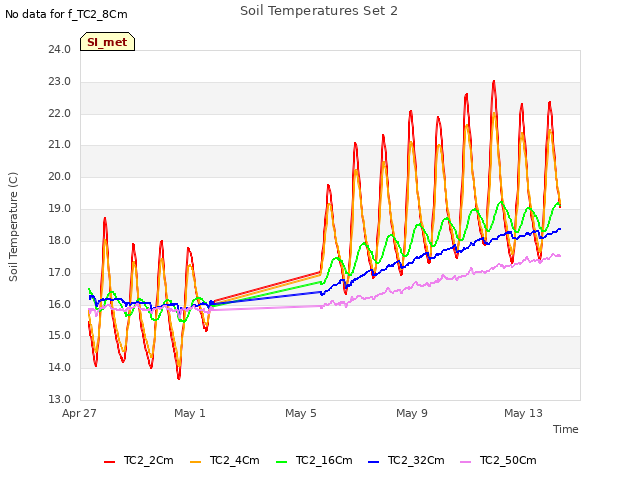
Task: Click the right end of violet TC2_50Cm line
Action: 560,256
